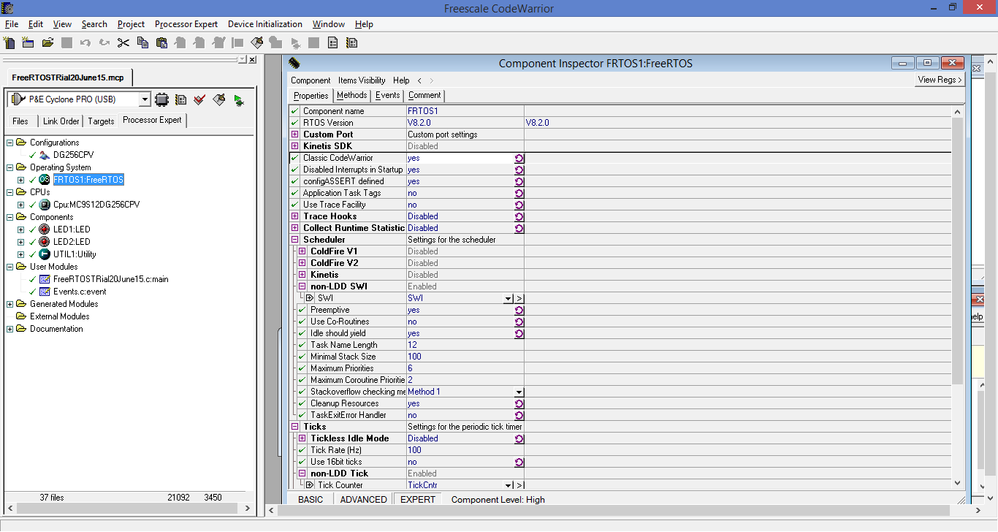Image resolution: width=998 pixels, height=532 pixels.
Task: Switch to ADVANCED view level
Action: click(x=363, y=500)
